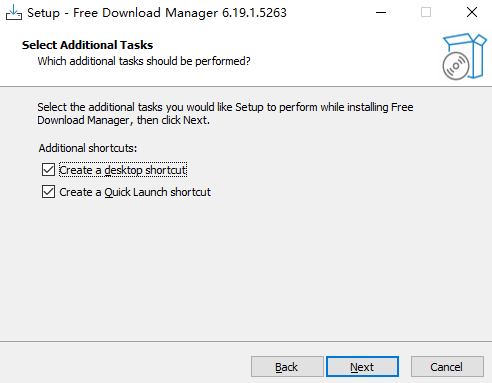The width and height of the screenshot is (492, 383).
Task: Click the empty gray area below the checkboxes
Action: [246, 267]
